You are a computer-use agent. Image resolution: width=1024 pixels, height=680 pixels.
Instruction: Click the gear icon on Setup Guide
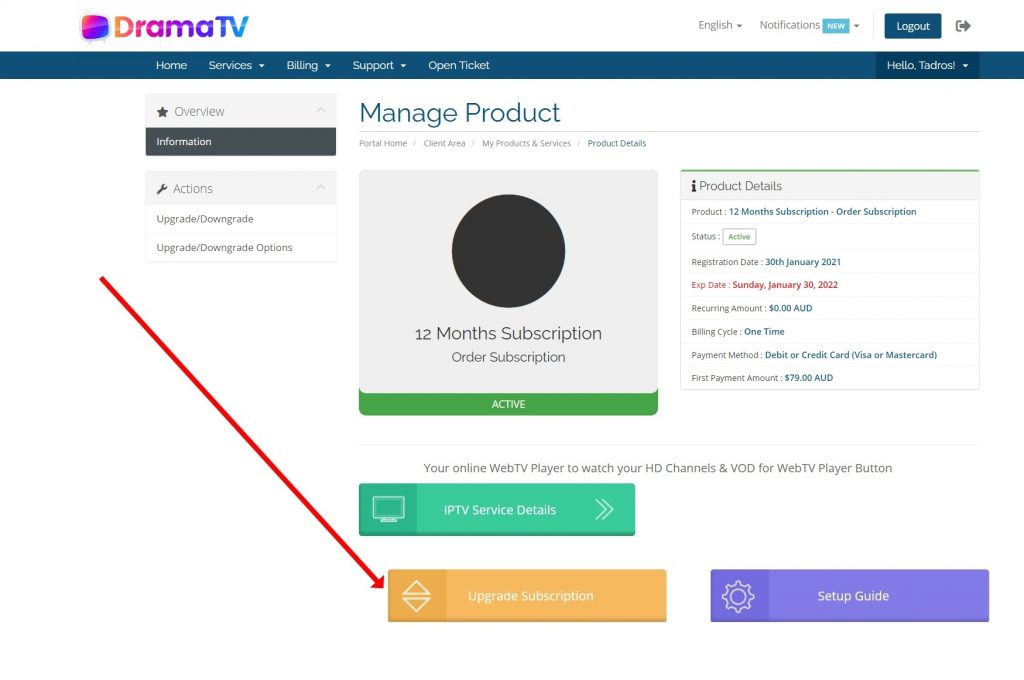click(x=738, y=596)
